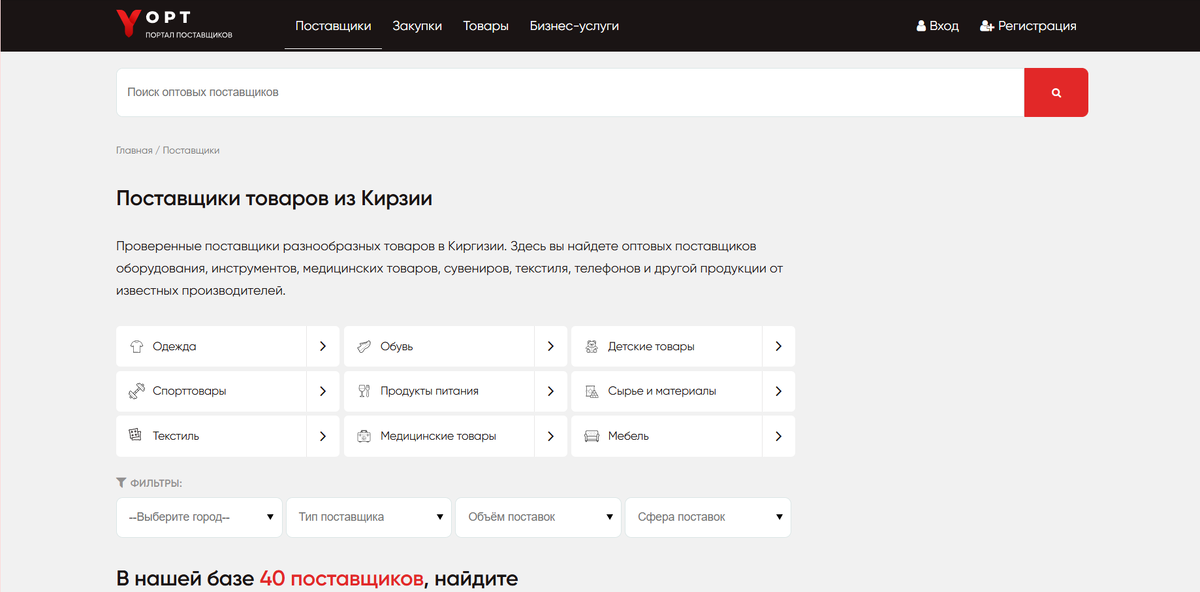Click the red text 40 поставщиков
Screen dimensions: 1200x592
click(x=341, y=578)
